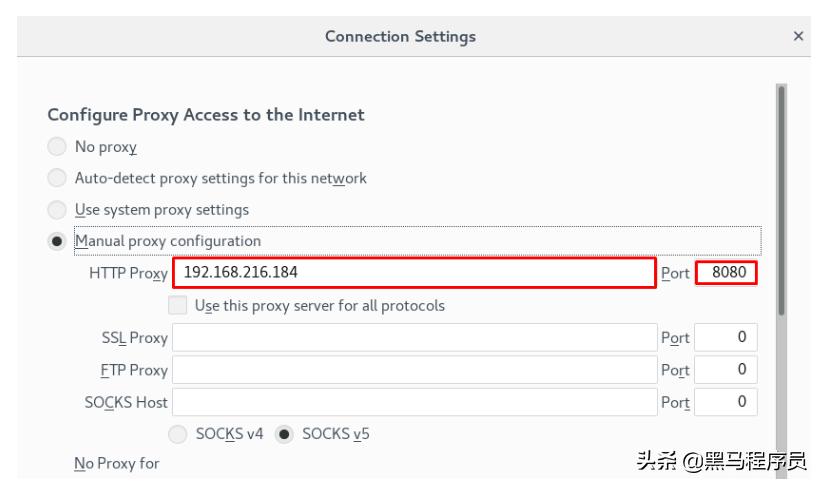Click the HTTP Proxy address field
821x485 pixels.
[x=414, y=272]
